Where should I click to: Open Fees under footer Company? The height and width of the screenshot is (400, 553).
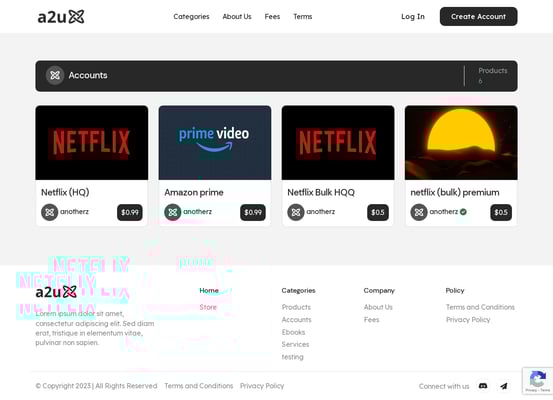[x=372, y=320]
